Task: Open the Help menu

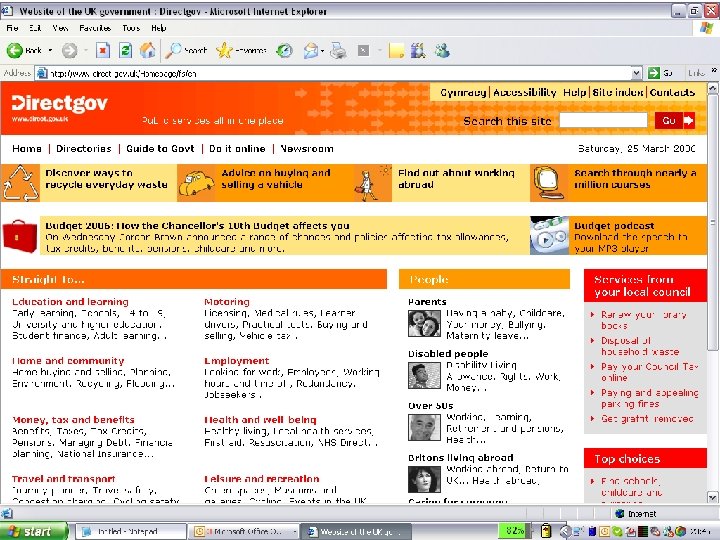Action: coord(158,28)
